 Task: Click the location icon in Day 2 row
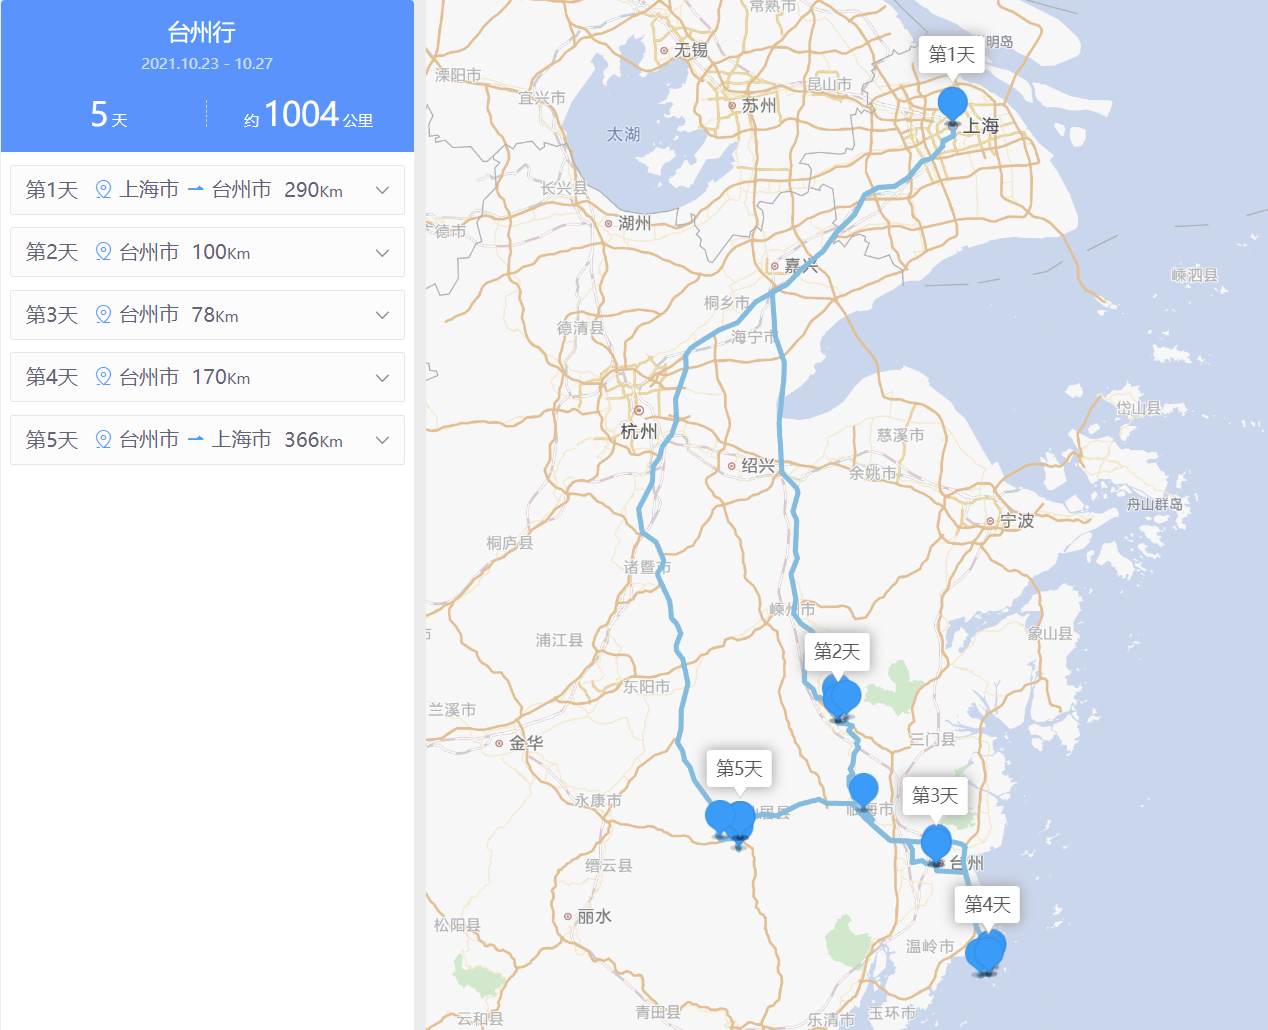click(x=103, y=252)
